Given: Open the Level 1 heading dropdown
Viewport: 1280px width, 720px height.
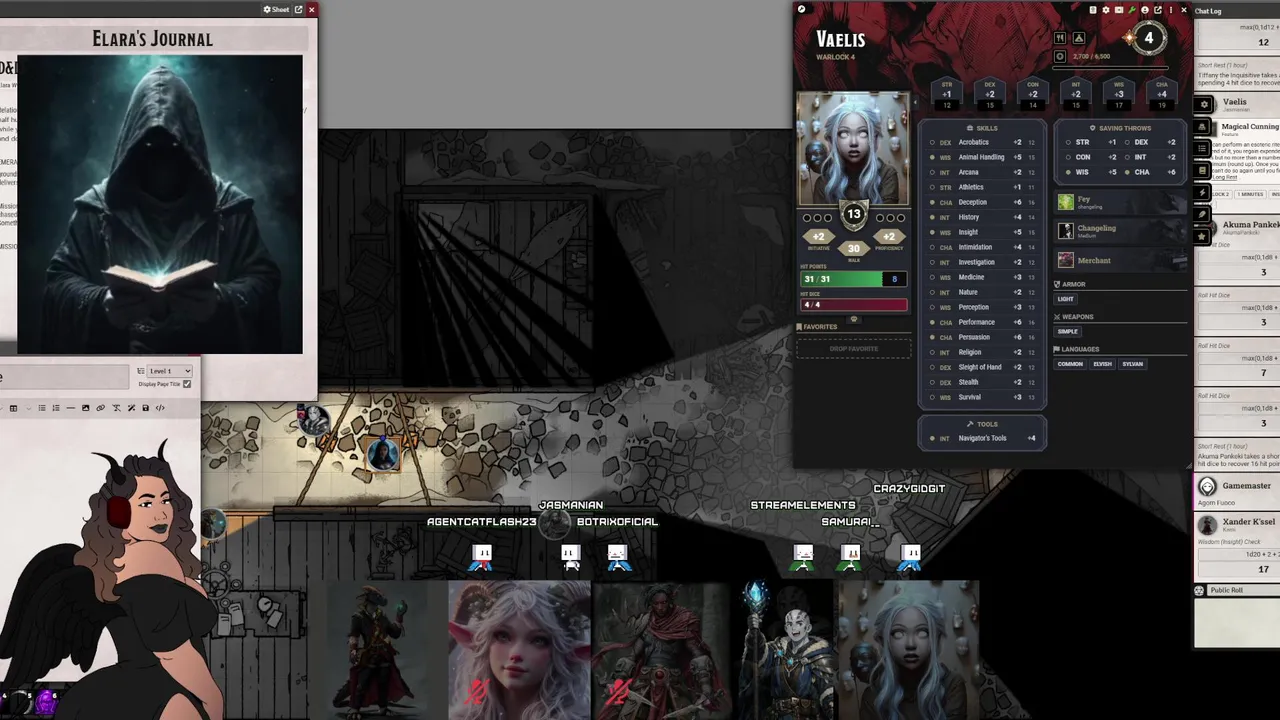Looking at the screenshot, I should point(169,371).
